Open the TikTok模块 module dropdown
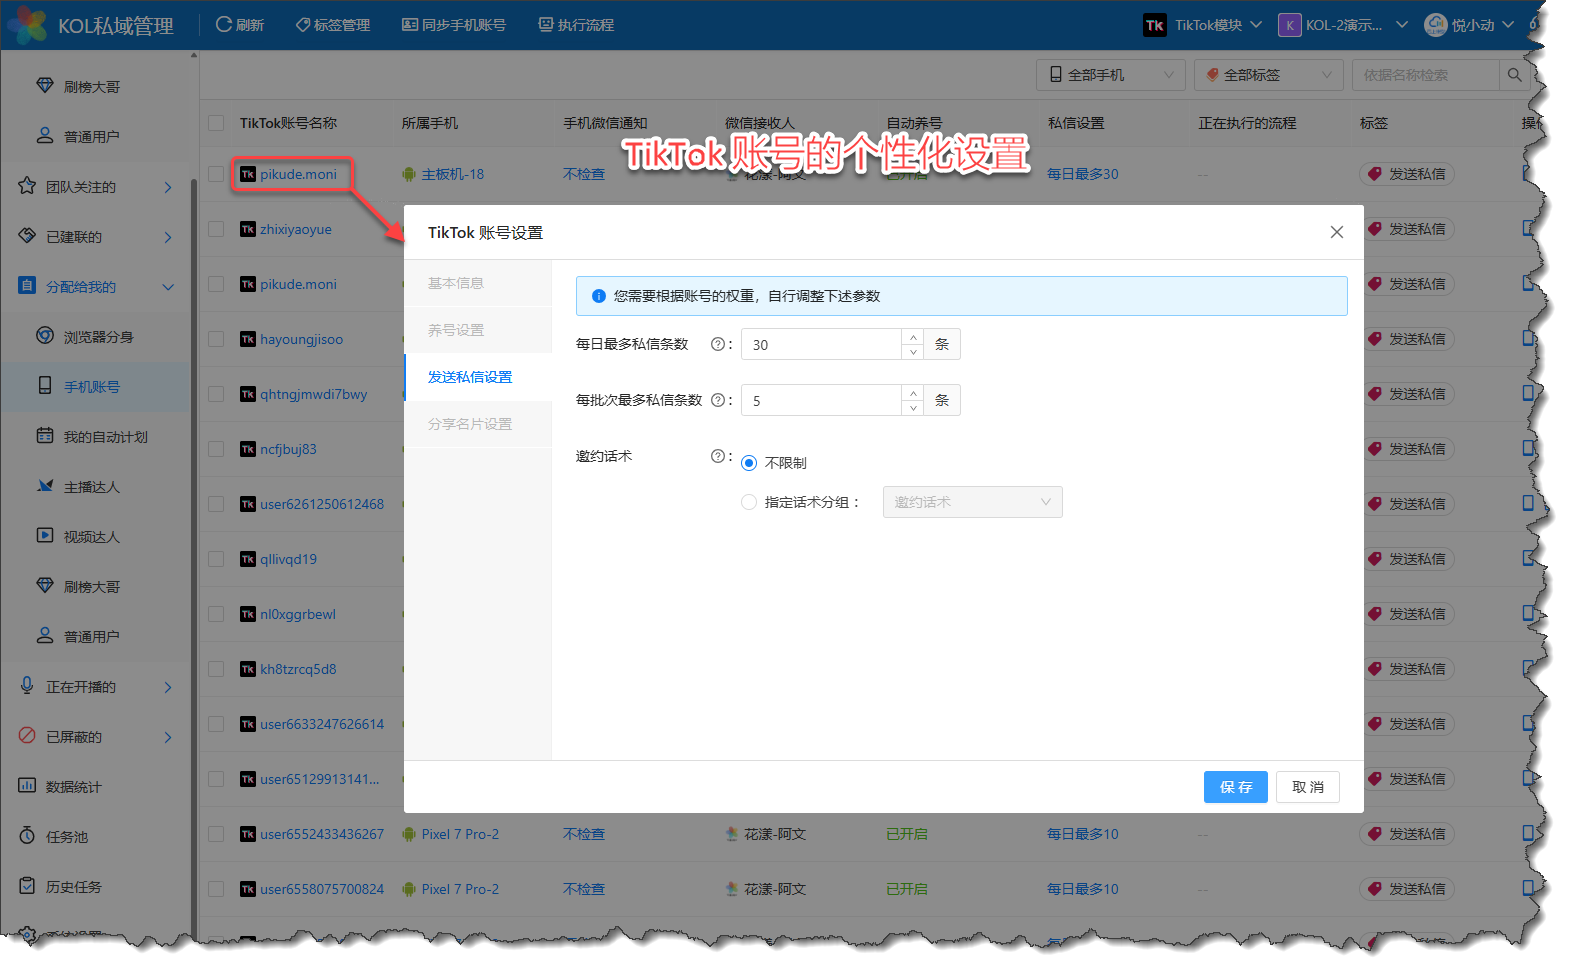 tap(1203, 25)
